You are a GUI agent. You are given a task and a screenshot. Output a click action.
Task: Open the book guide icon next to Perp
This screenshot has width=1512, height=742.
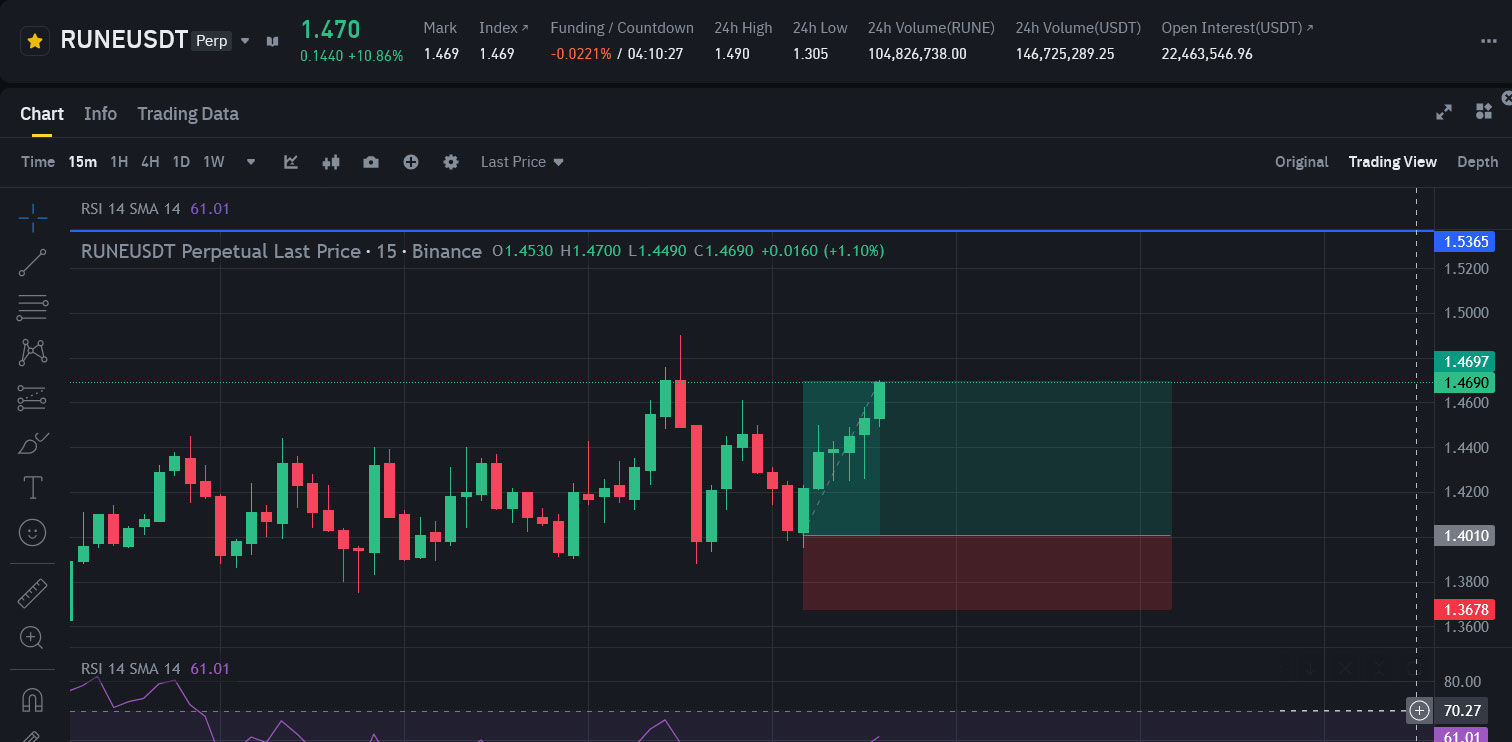272,41
